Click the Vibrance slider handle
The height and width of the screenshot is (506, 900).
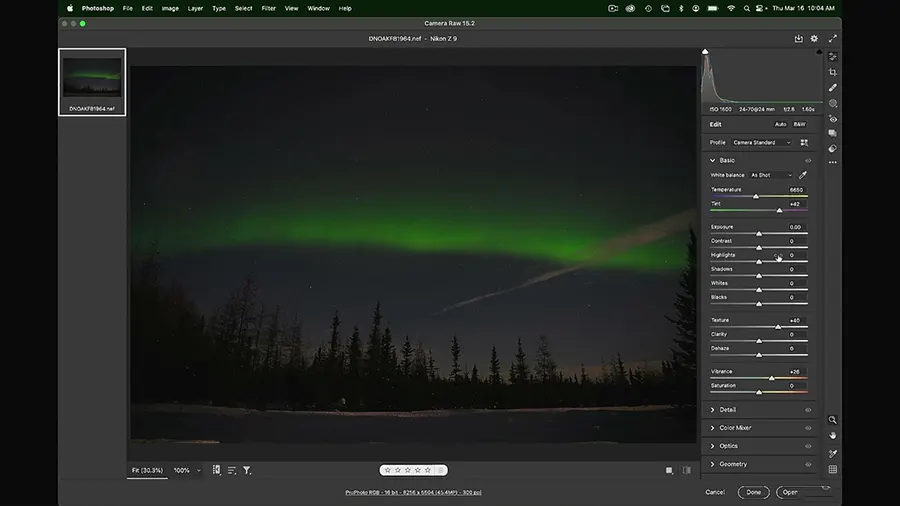pos(771,378)
